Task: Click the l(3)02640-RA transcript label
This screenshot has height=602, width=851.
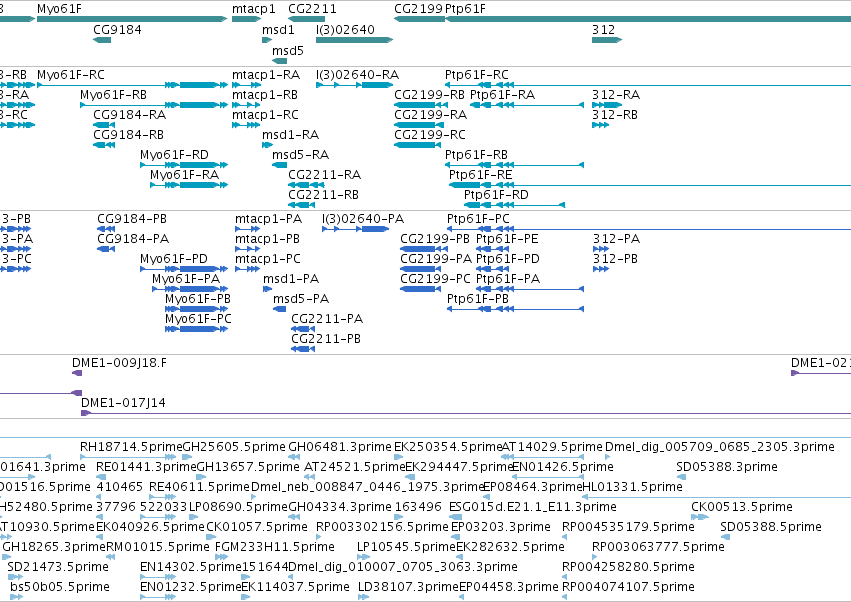Action: pyautogui.click(x=358, y=74)
